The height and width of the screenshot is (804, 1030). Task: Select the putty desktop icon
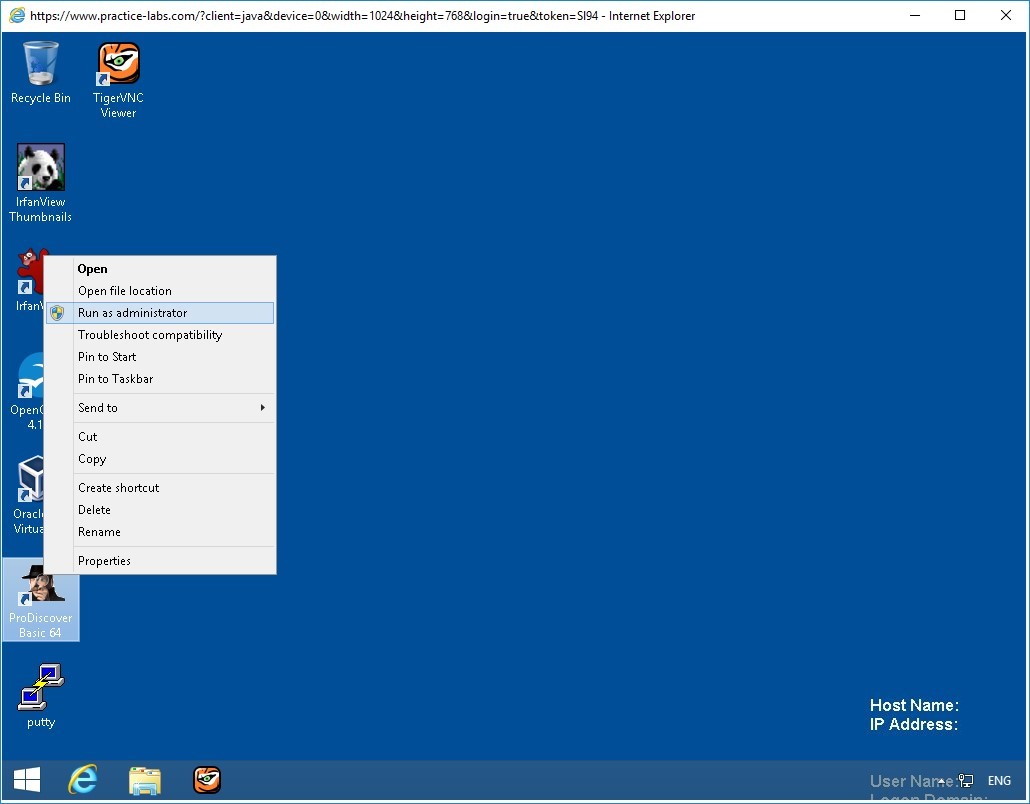(41, 696)
